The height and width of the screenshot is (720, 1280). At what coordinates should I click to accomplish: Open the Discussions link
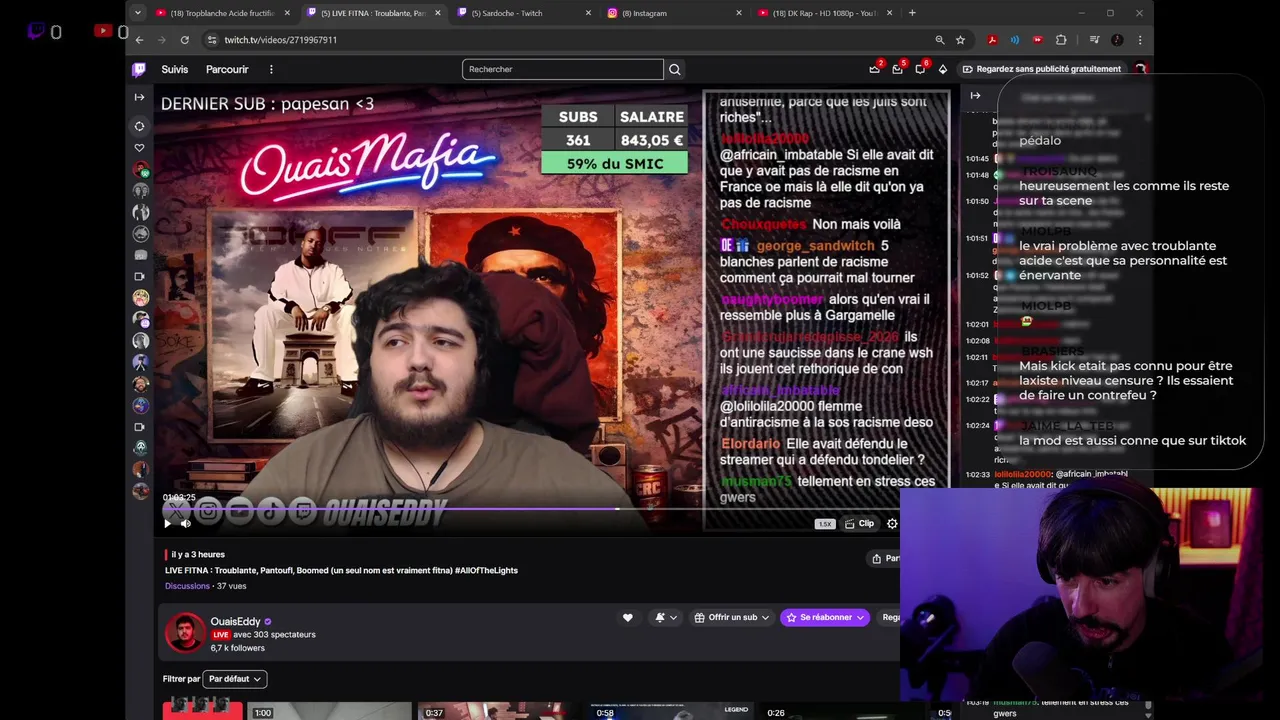click(187, 586)
